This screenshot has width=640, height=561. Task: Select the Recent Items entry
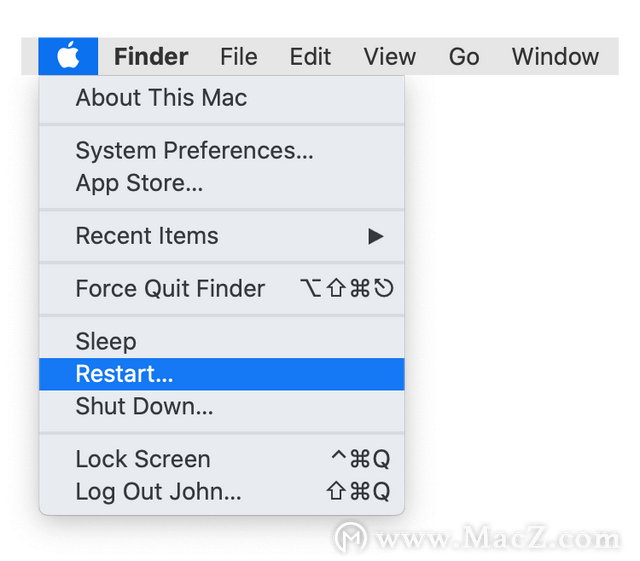tap(222, 236)
